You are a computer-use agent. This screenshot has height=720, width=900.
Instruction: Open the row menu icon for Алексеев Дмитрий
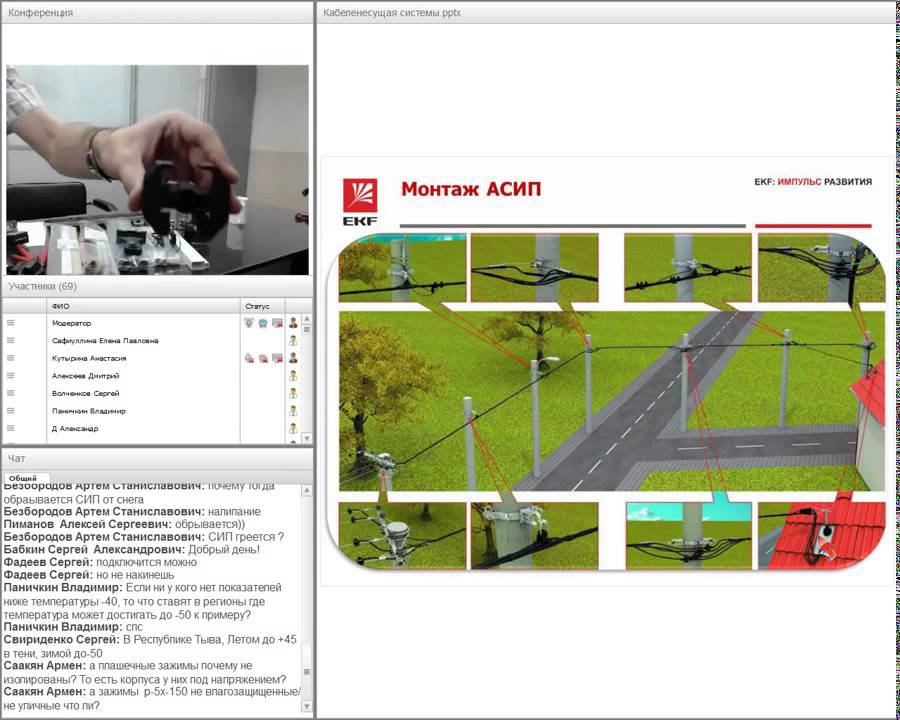(x=10, y=376)
